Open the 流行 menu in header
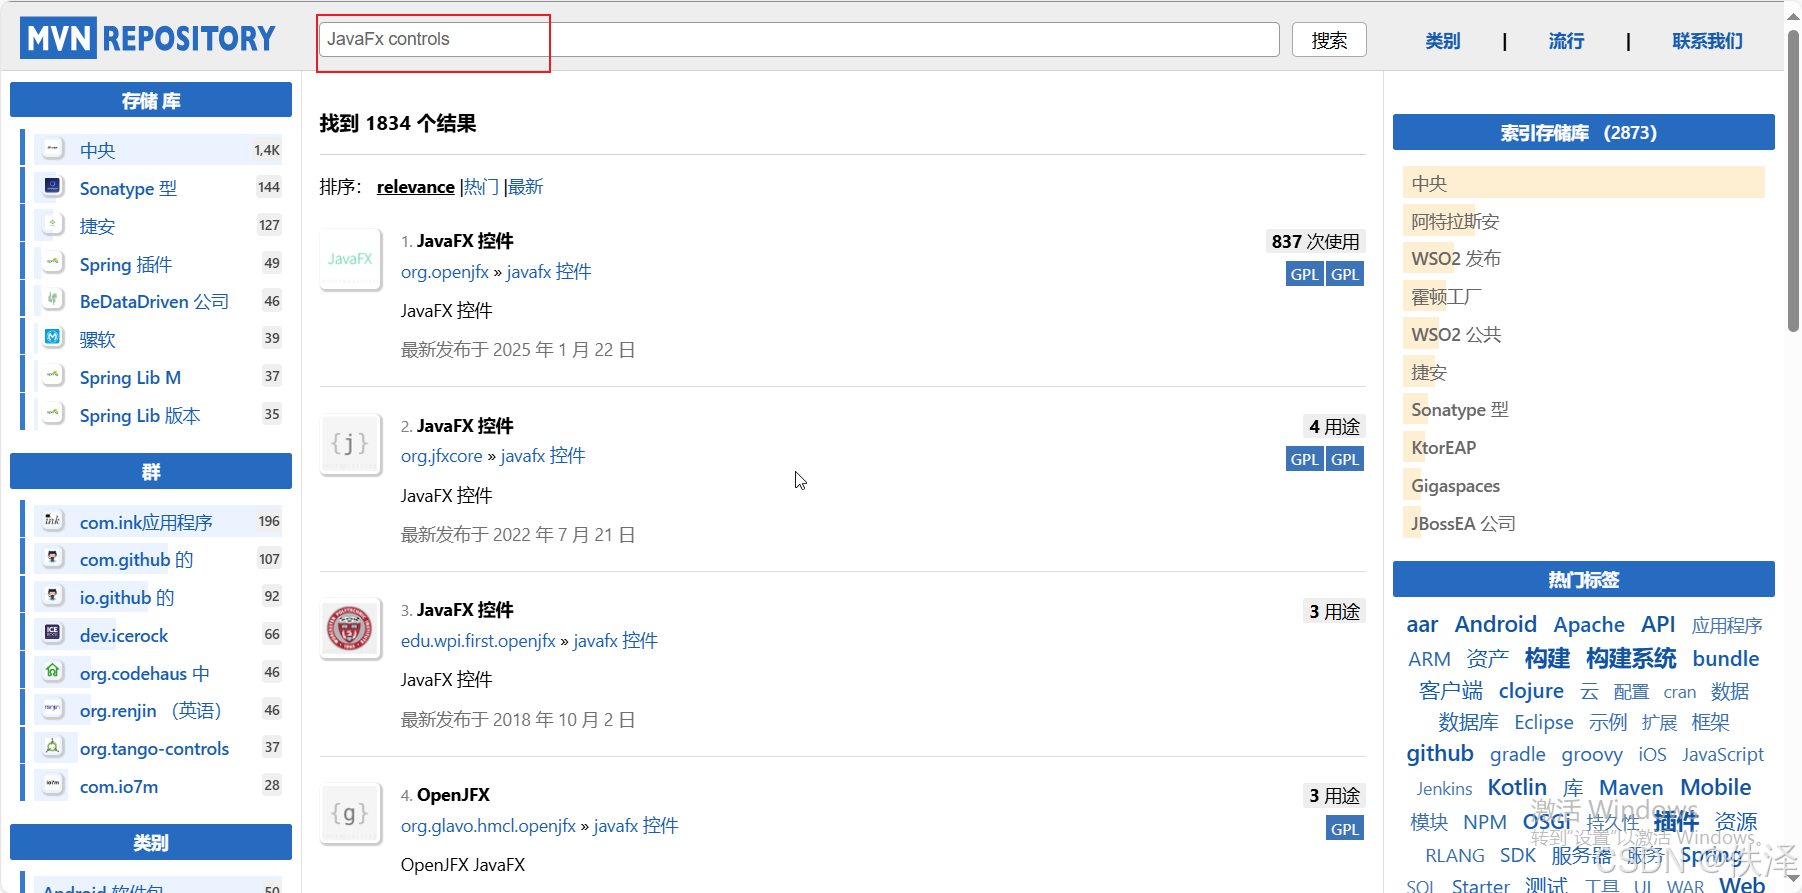This screenshot has height=893, width=1802. [1566, 41]
